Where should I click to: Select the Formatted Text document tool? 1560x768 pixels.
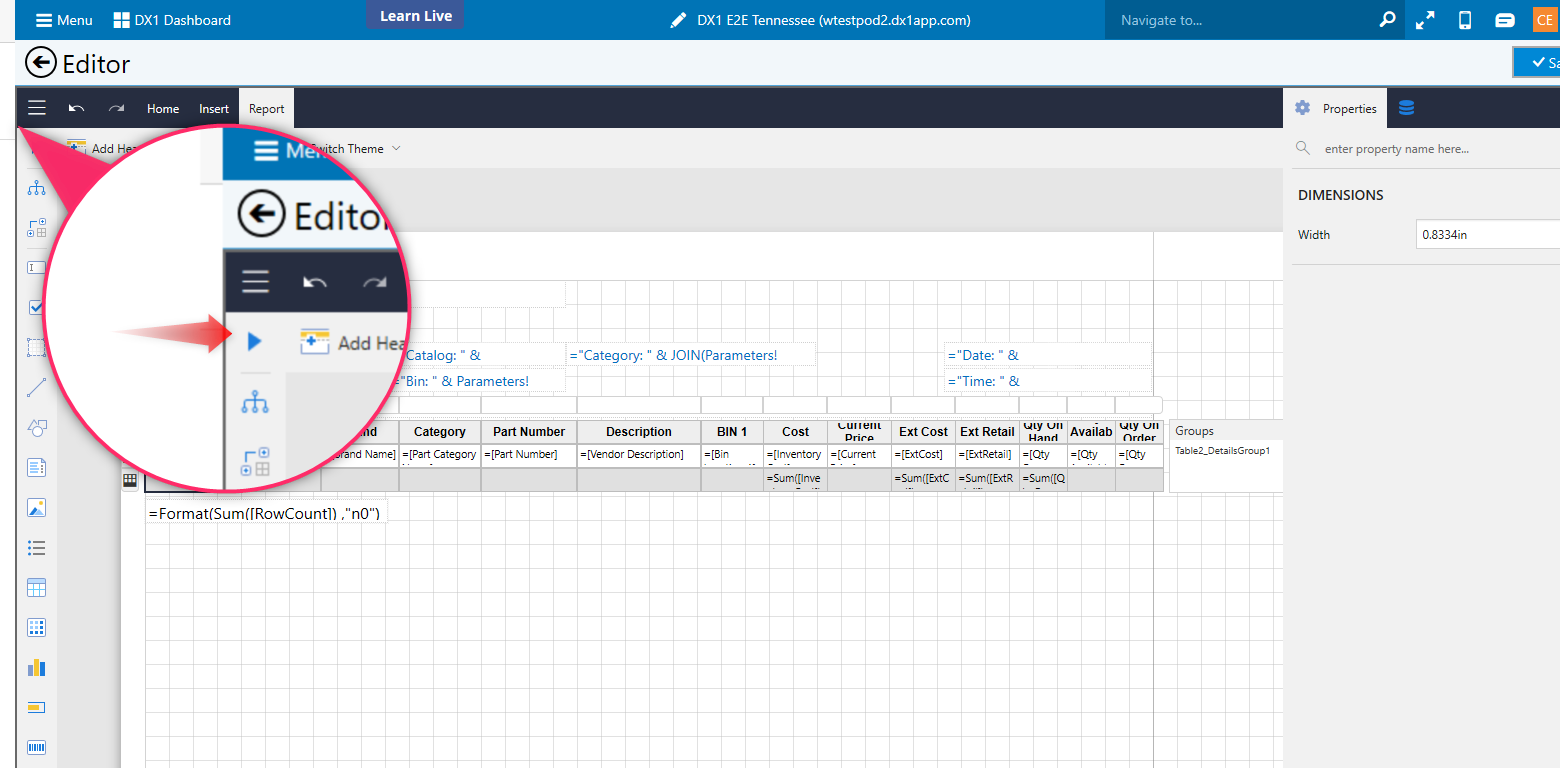(x=37, y=468)
